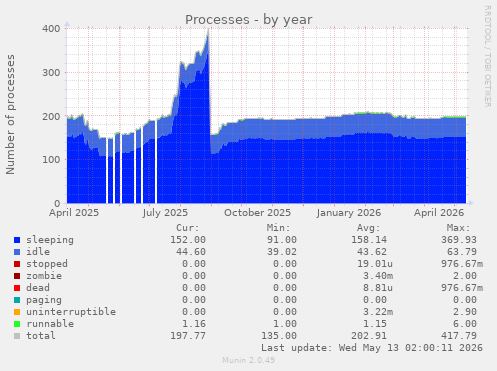The width and height of the screenshot is (497, 371).
Task: Click the 'uninterruptible' legend label
Action: click(71, 312)
